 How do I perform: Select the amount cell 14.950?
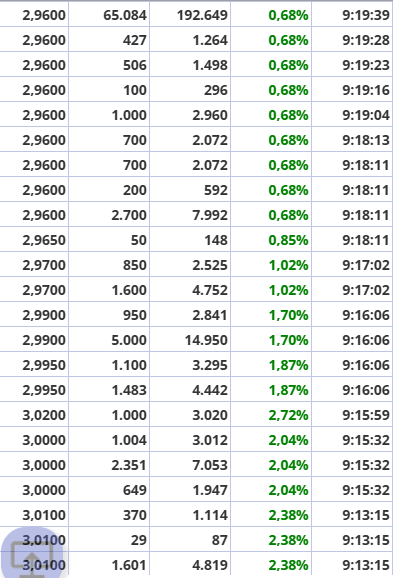tap(190, 340)
